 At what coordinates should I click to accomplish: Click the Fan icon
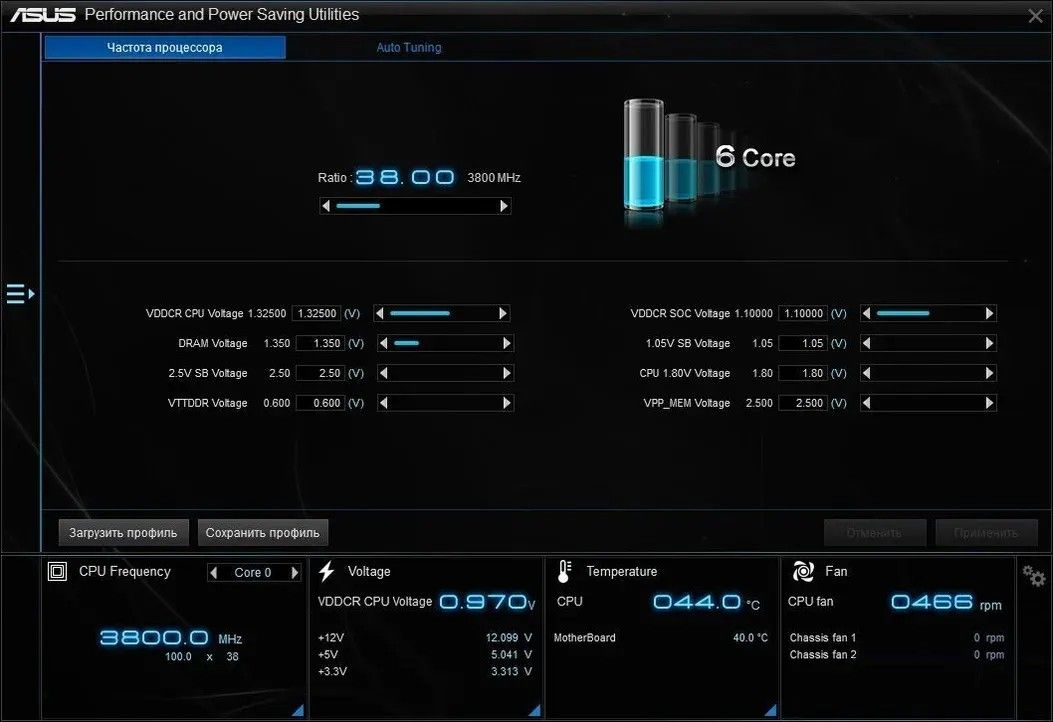tap(802, 571)
